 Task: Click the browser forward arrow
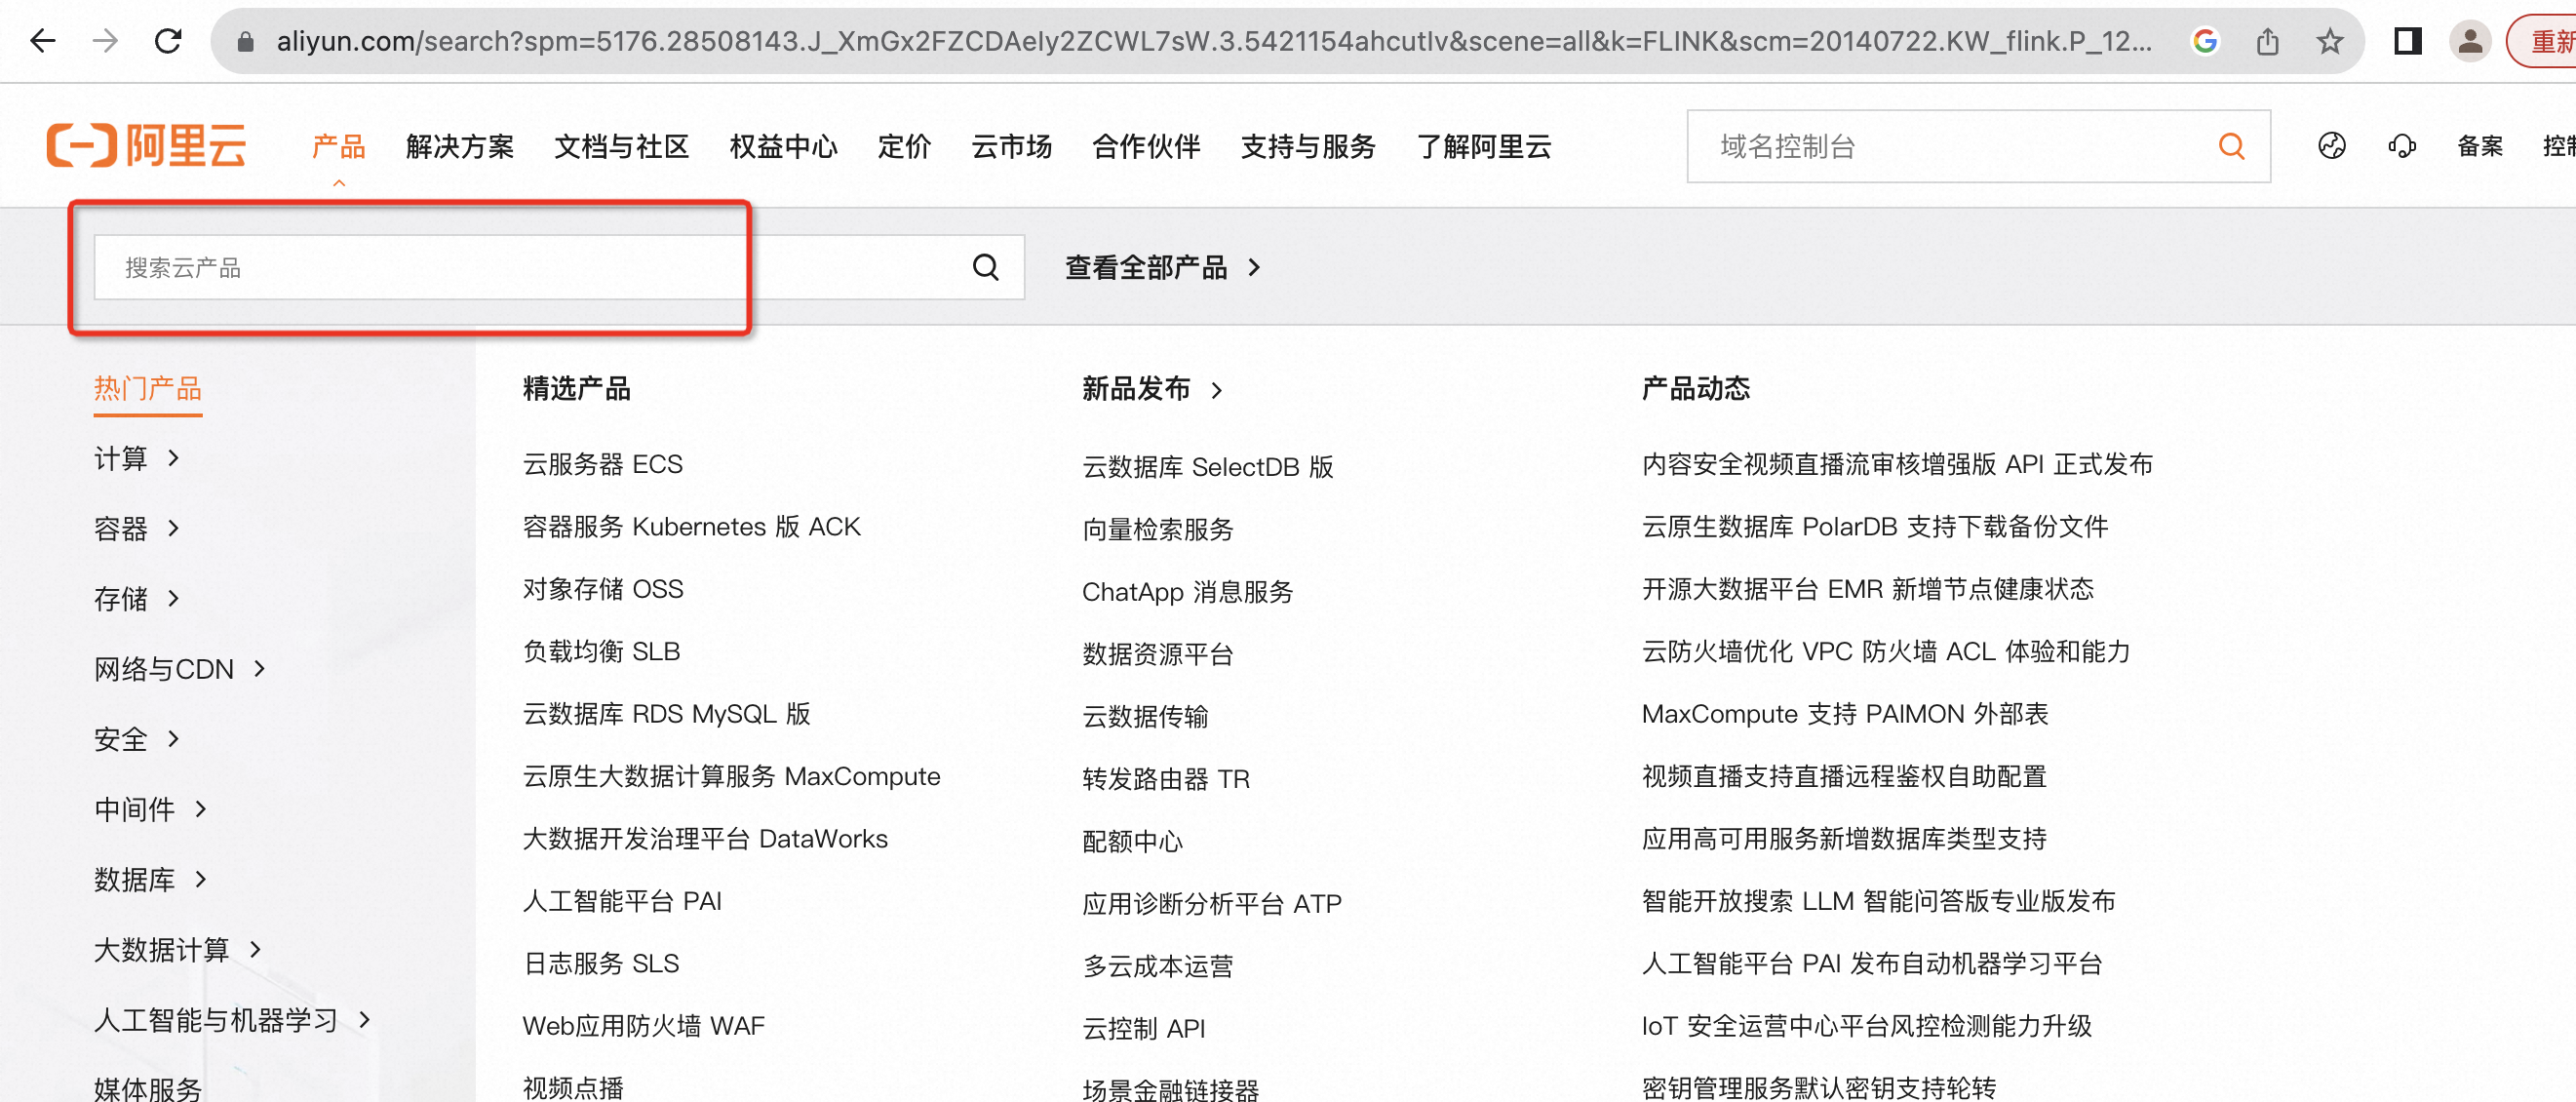[x=106, y=41]
